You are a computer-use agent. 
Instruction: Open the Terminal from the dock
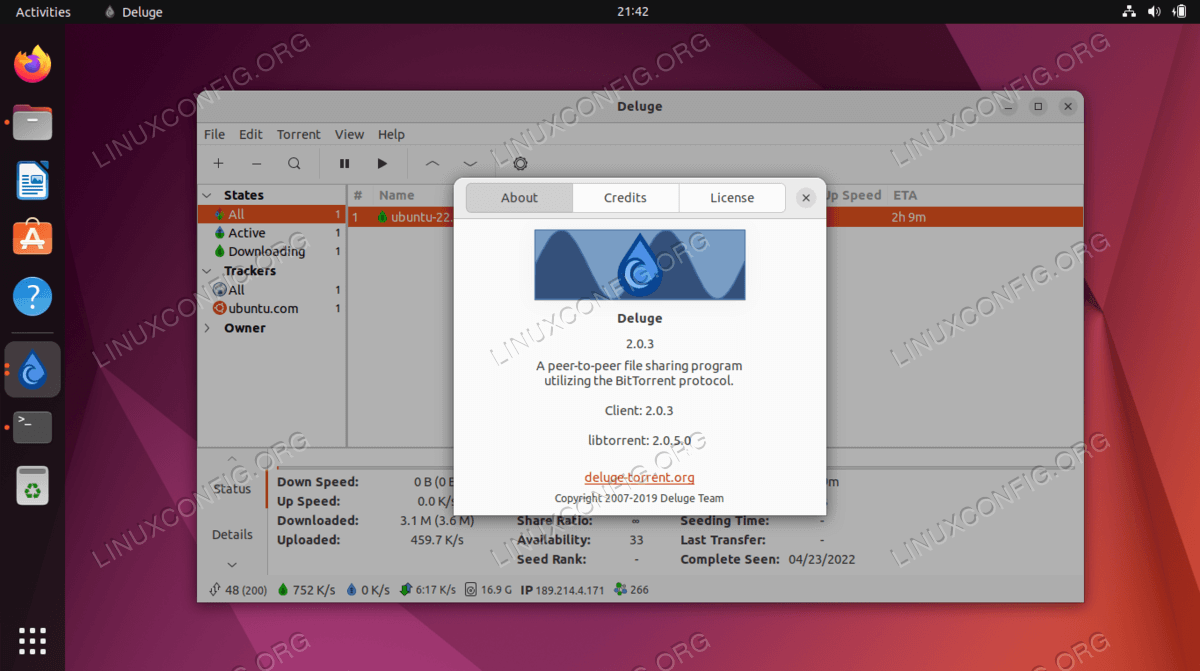pyautogui.click(x=33, y=427)
